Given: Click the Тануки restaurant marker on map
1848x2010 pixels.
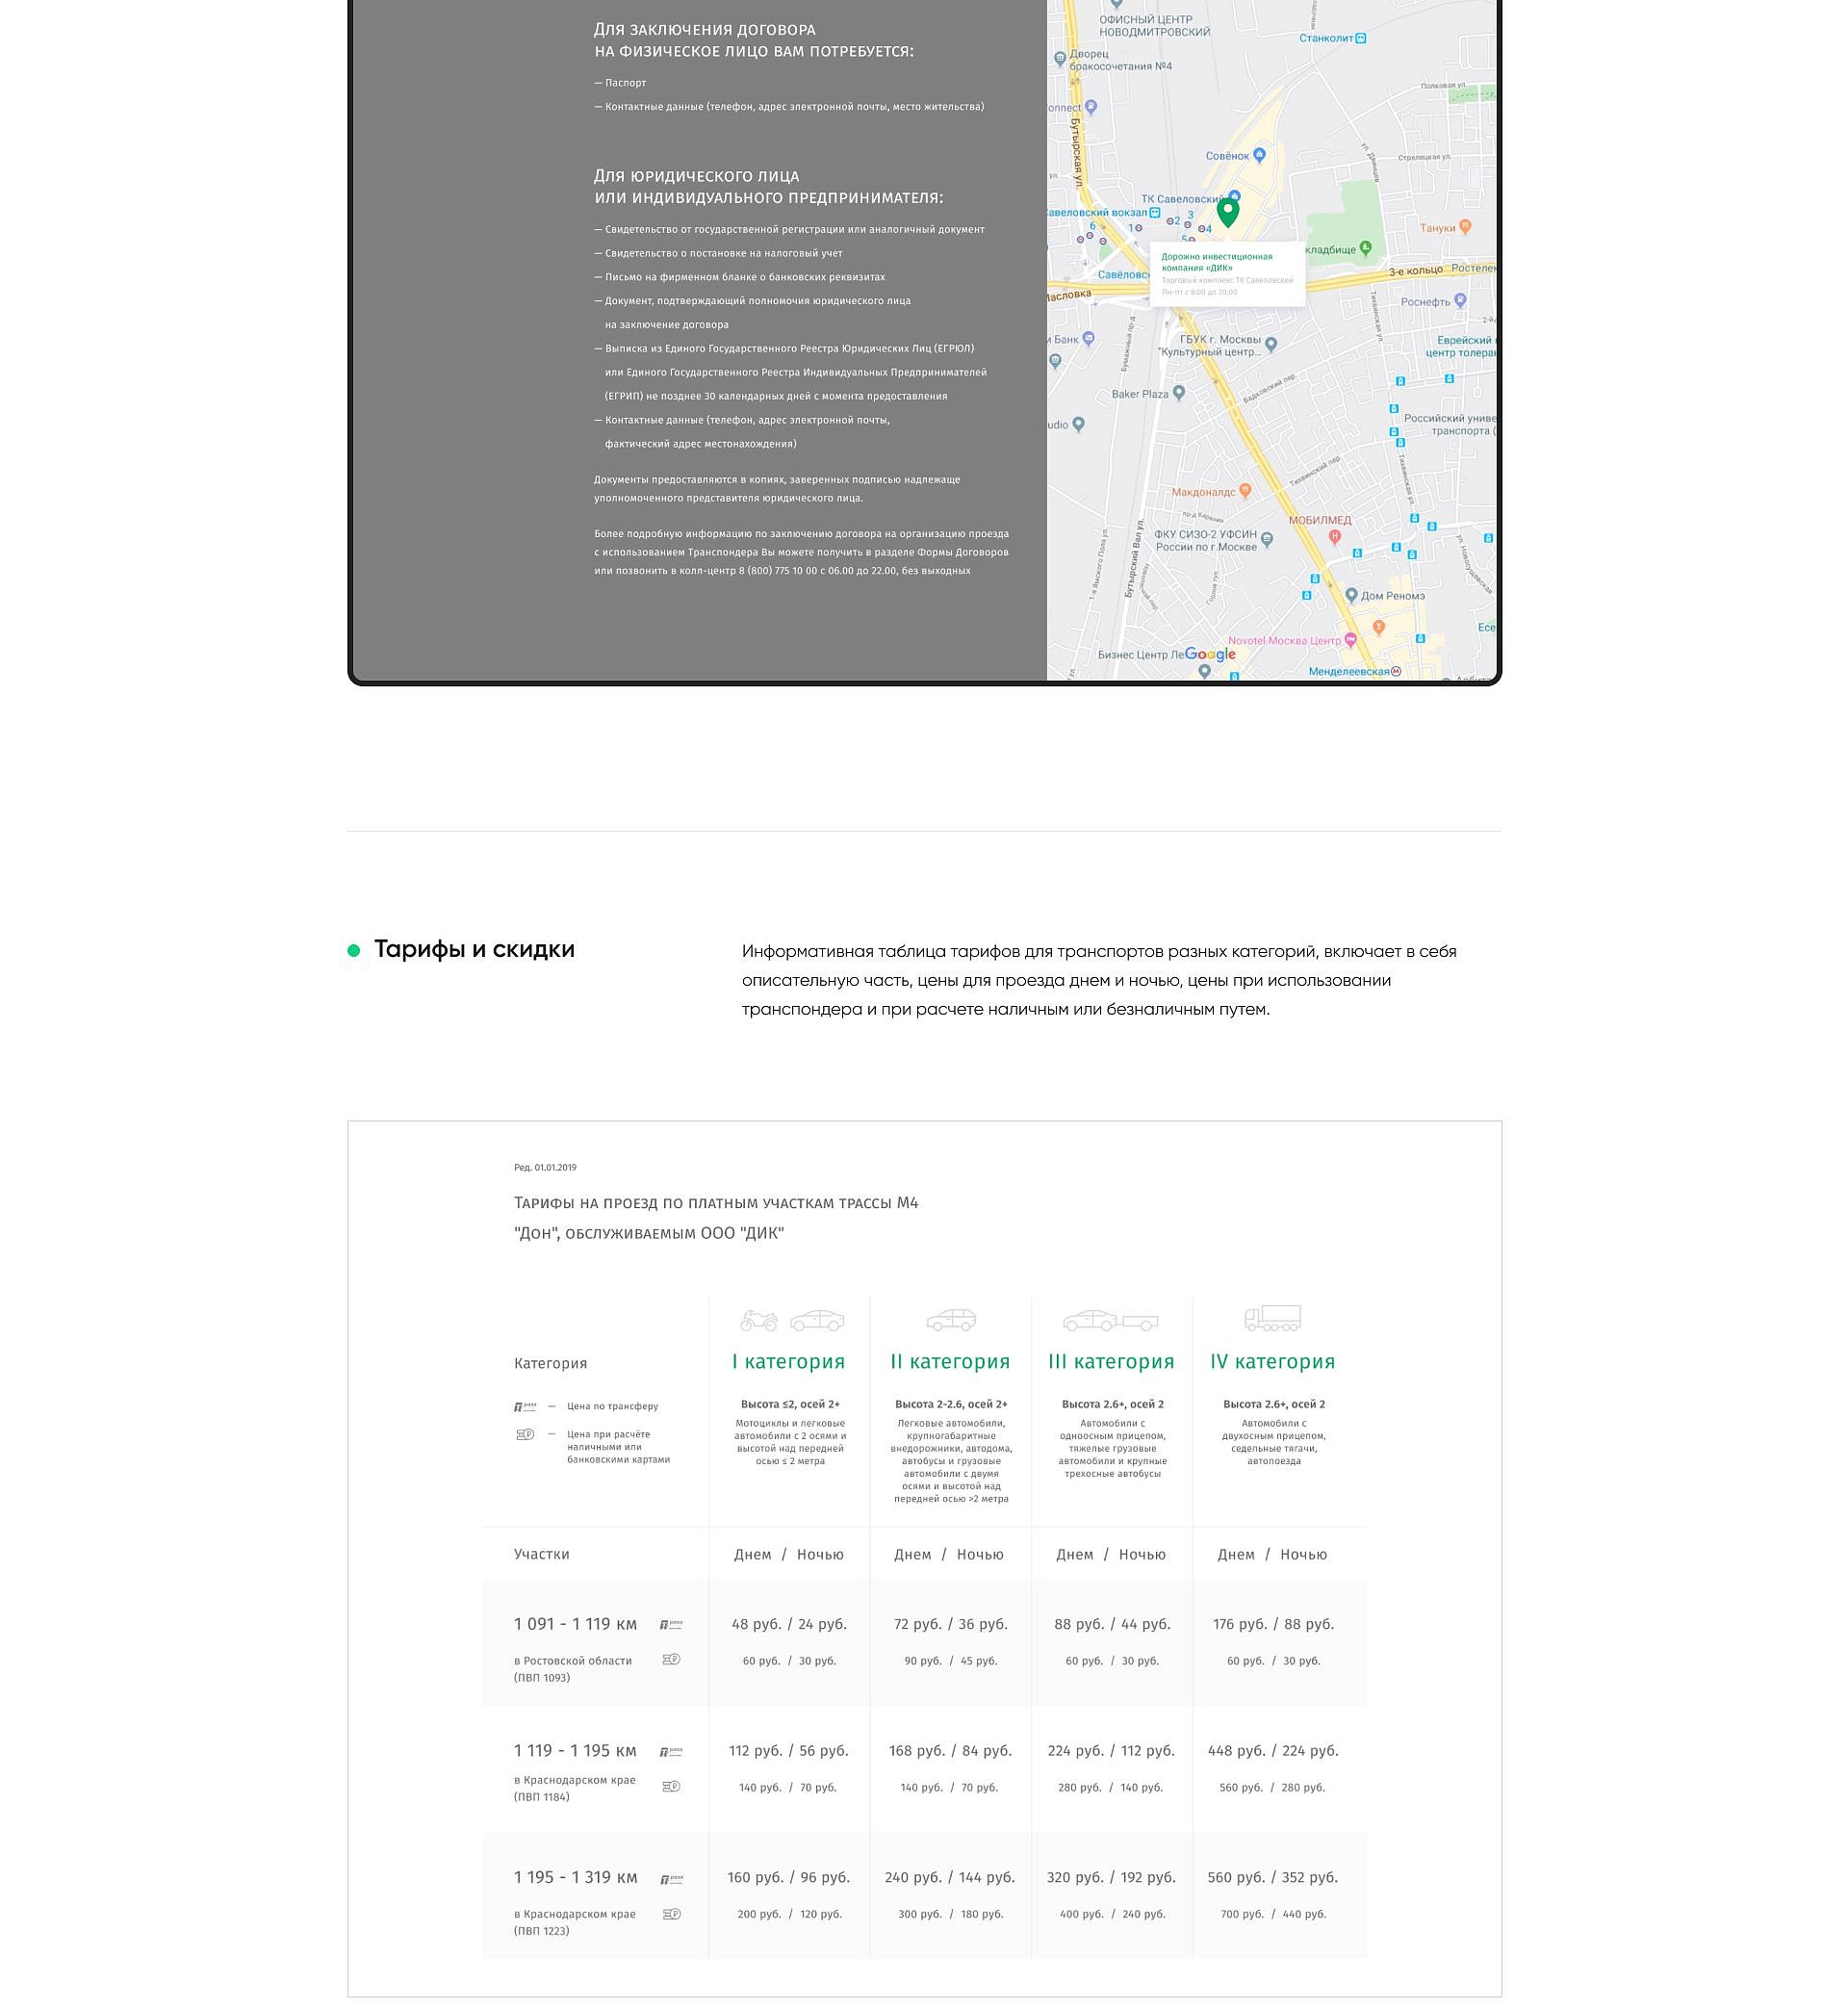Looking at the screenshot, I should (1465, 227).
